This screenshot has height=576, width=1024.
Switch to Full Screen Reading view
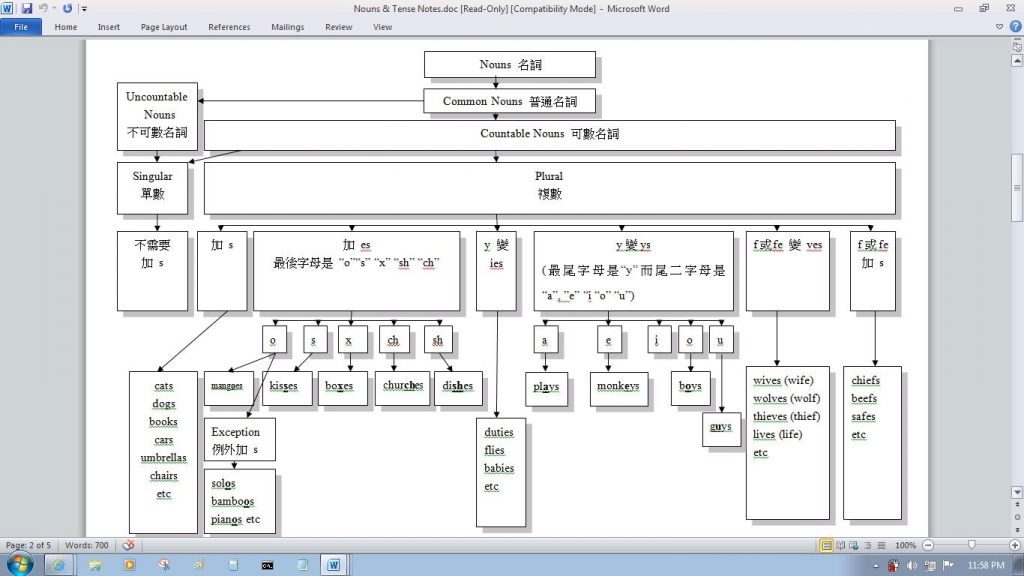pyautogui.click(x=840, y=545)
